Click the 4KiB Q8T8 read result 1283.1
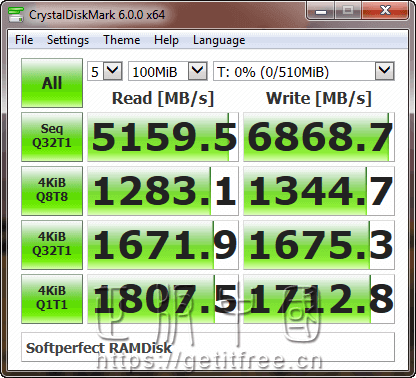 click(x=163, y=191)
